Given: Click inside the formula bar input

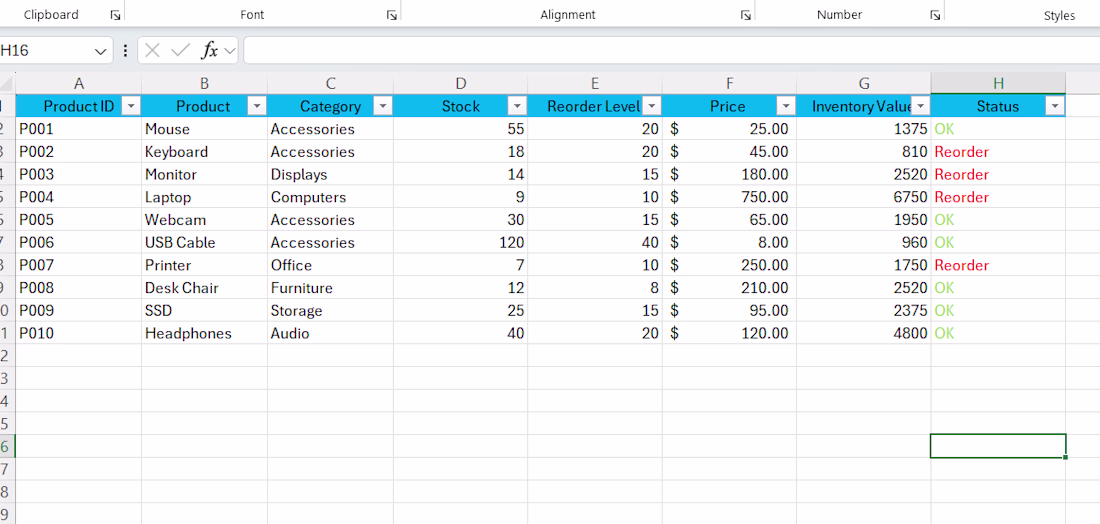Looking at the screenshot, I should point(671,51).
